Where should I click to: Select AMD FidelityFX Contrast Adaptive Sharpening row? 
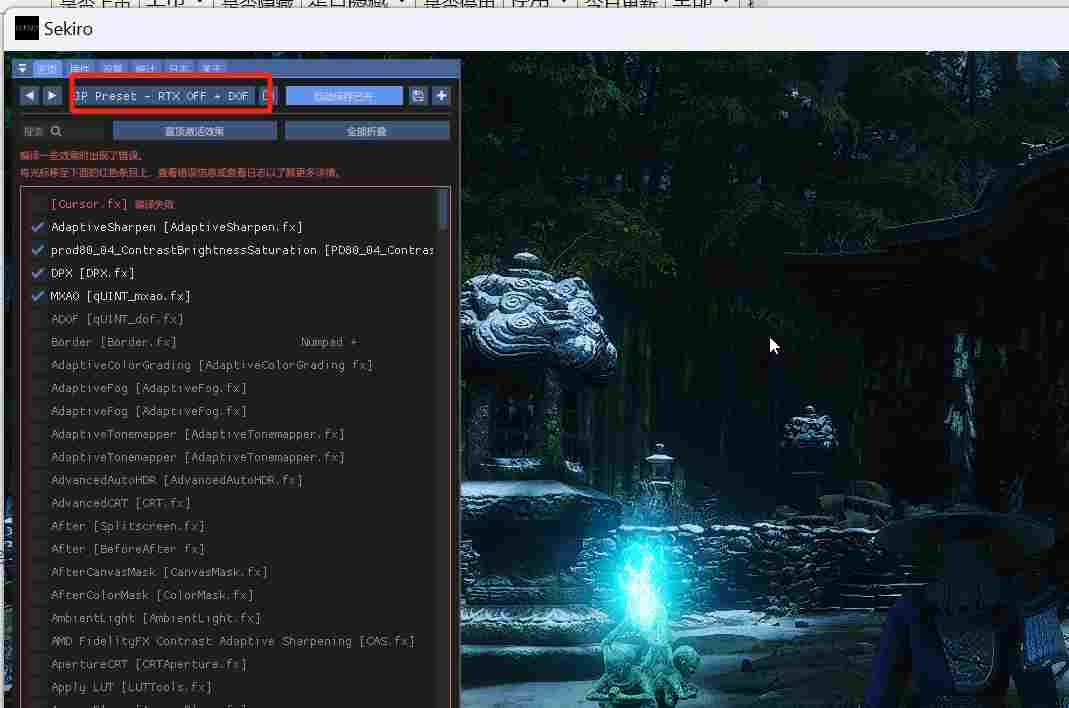click(232, 642)
